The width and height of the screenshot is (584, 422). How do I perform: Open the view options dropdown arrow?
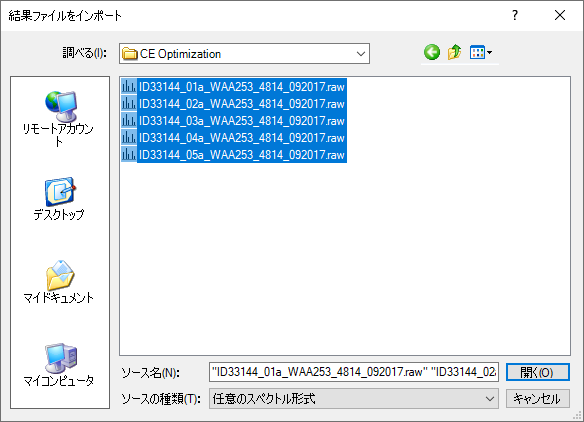click(490, 53)
